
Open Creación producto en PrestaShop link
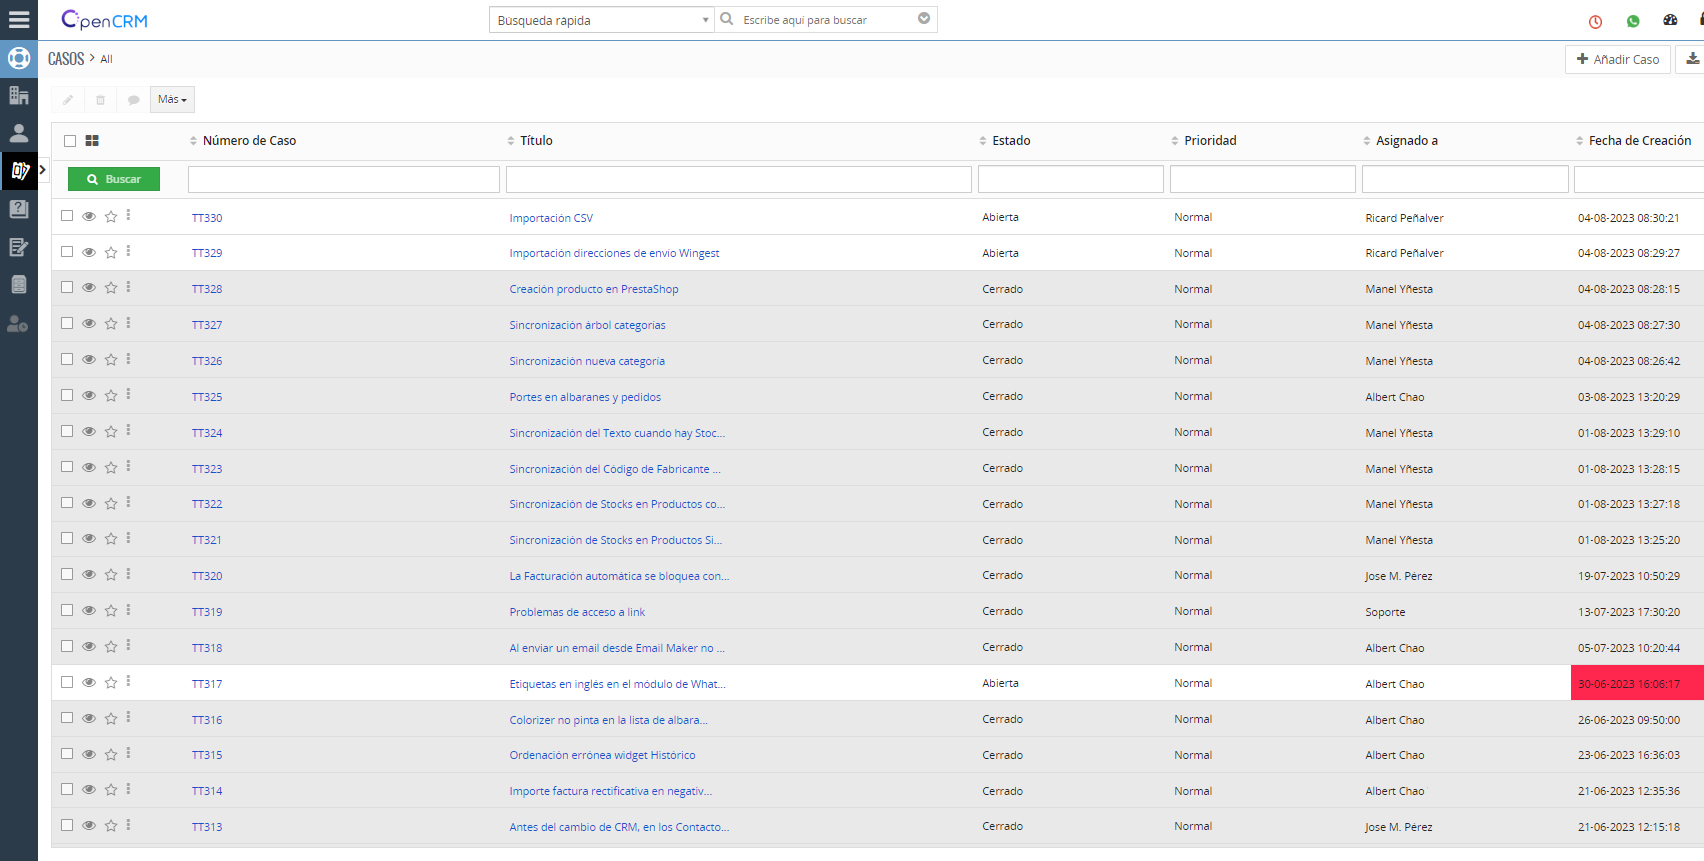pos(594,289)
